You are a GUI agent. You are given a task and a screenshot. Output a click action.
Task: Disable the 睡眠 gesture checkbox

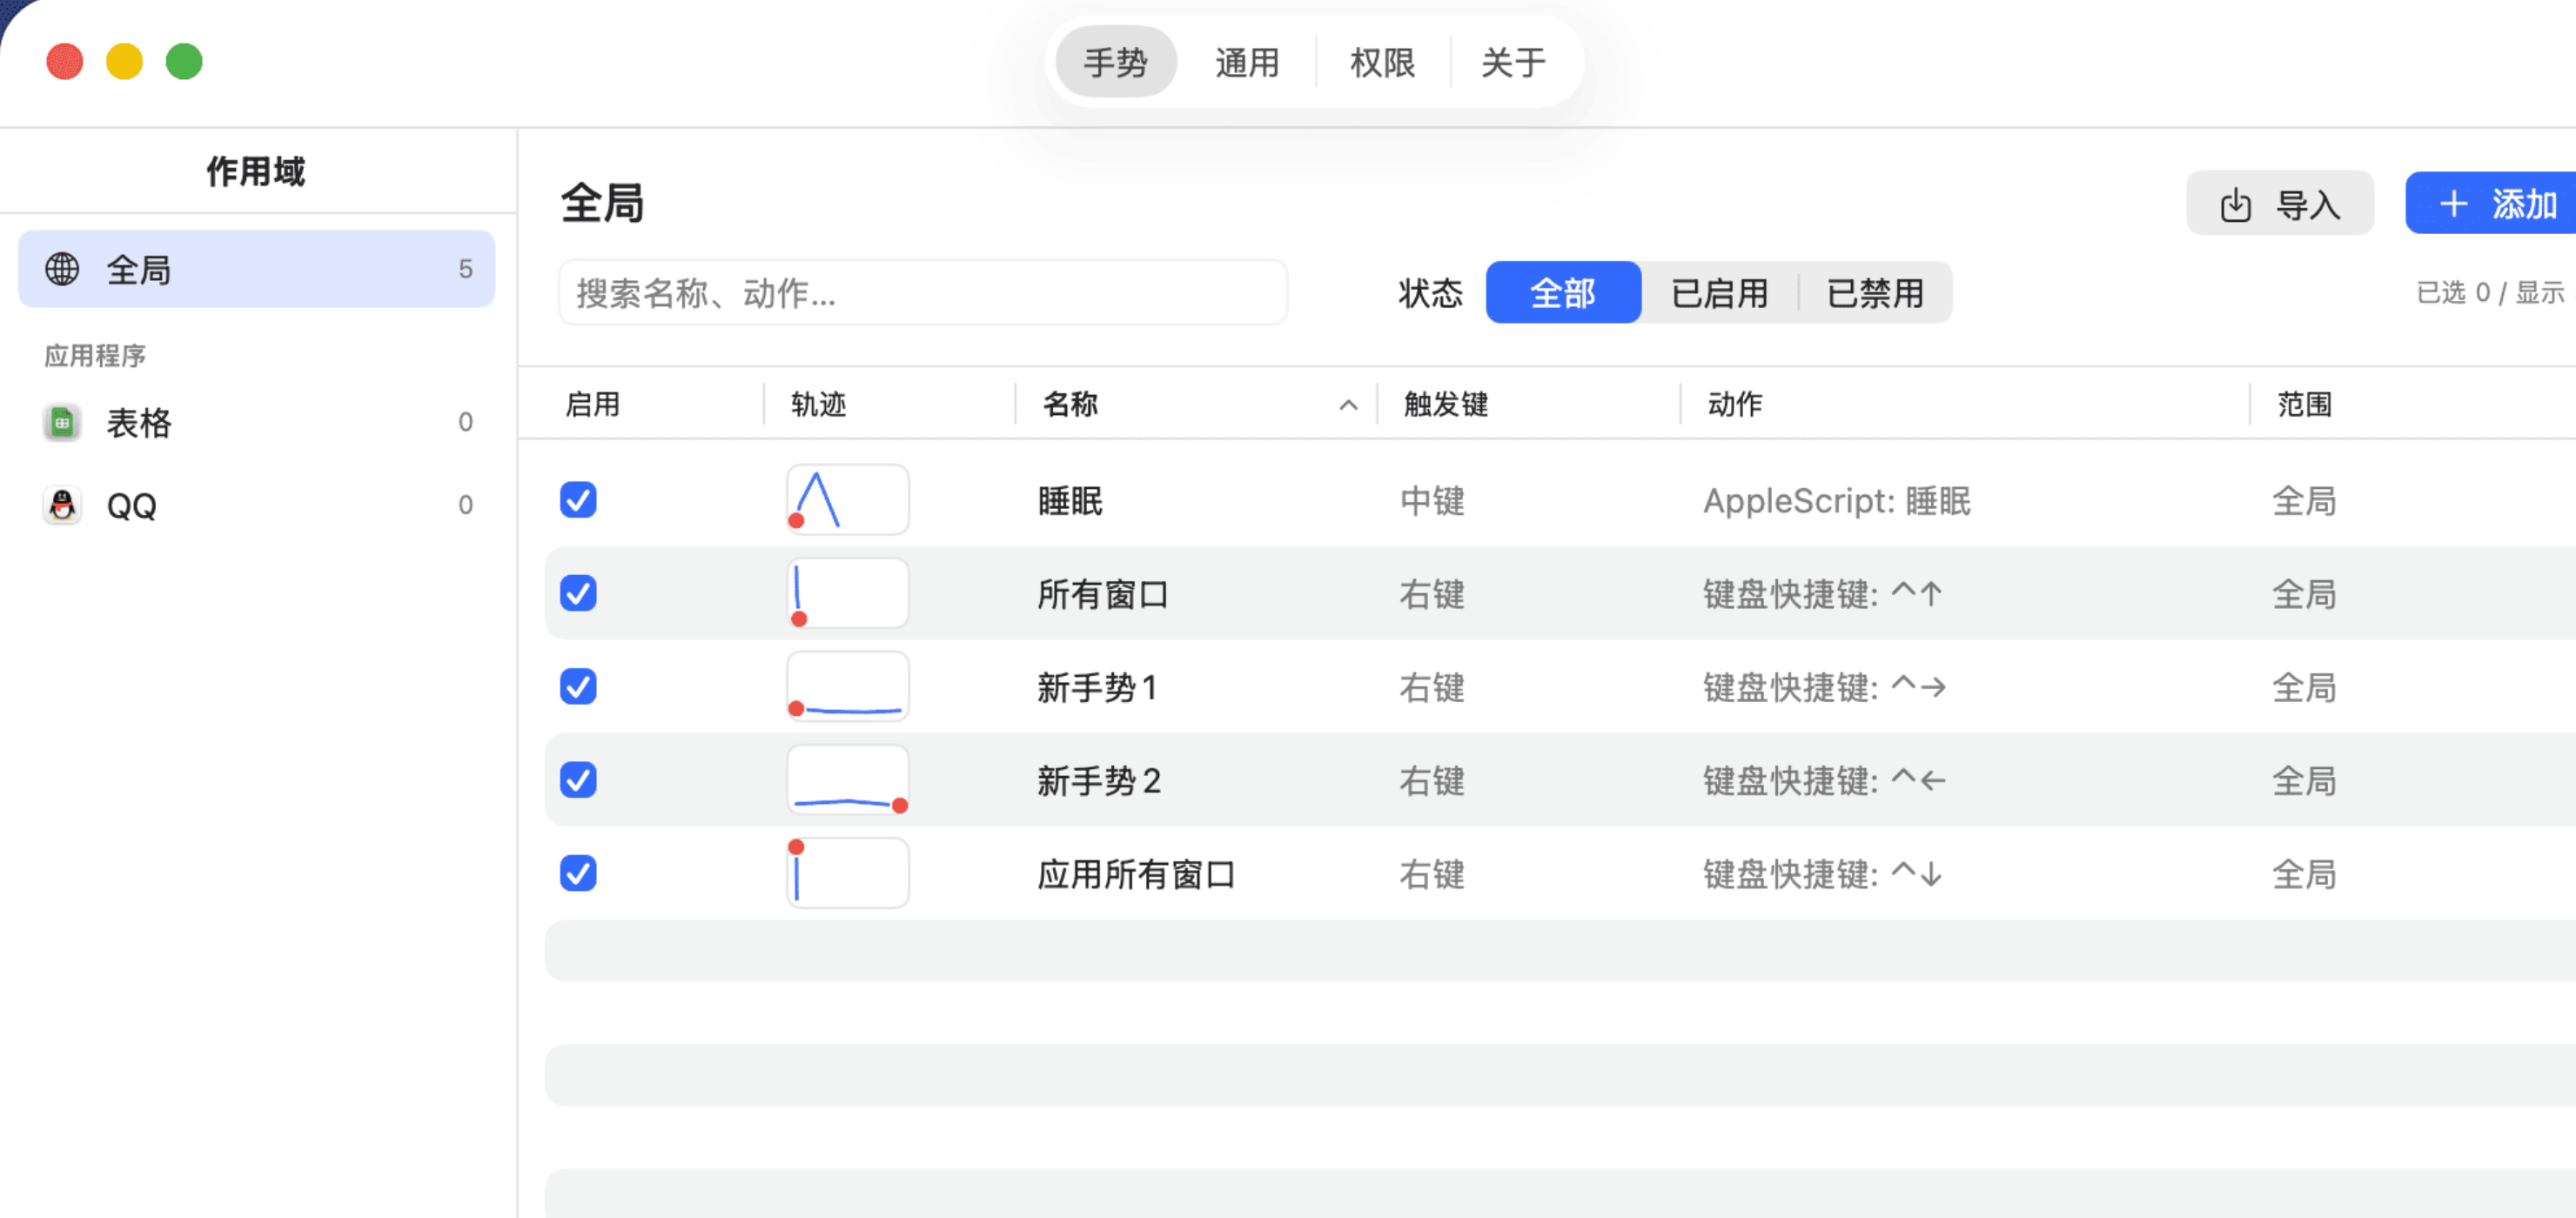coord(578,499)
